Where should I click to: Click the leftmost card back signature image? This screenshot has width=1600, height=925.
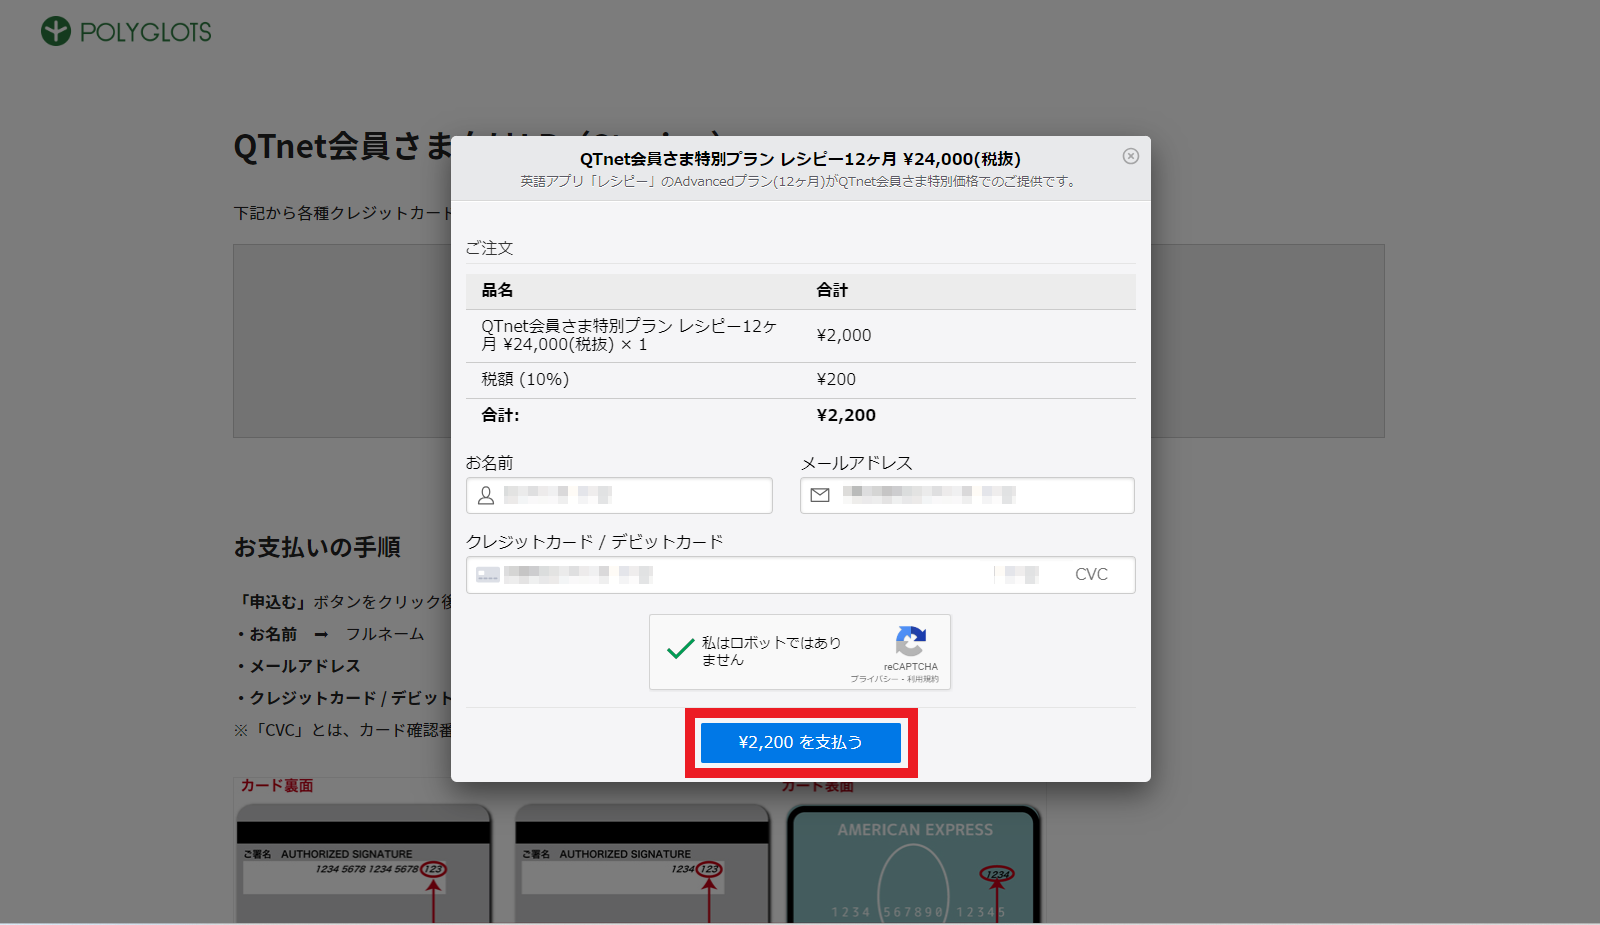tap(364, 864)
